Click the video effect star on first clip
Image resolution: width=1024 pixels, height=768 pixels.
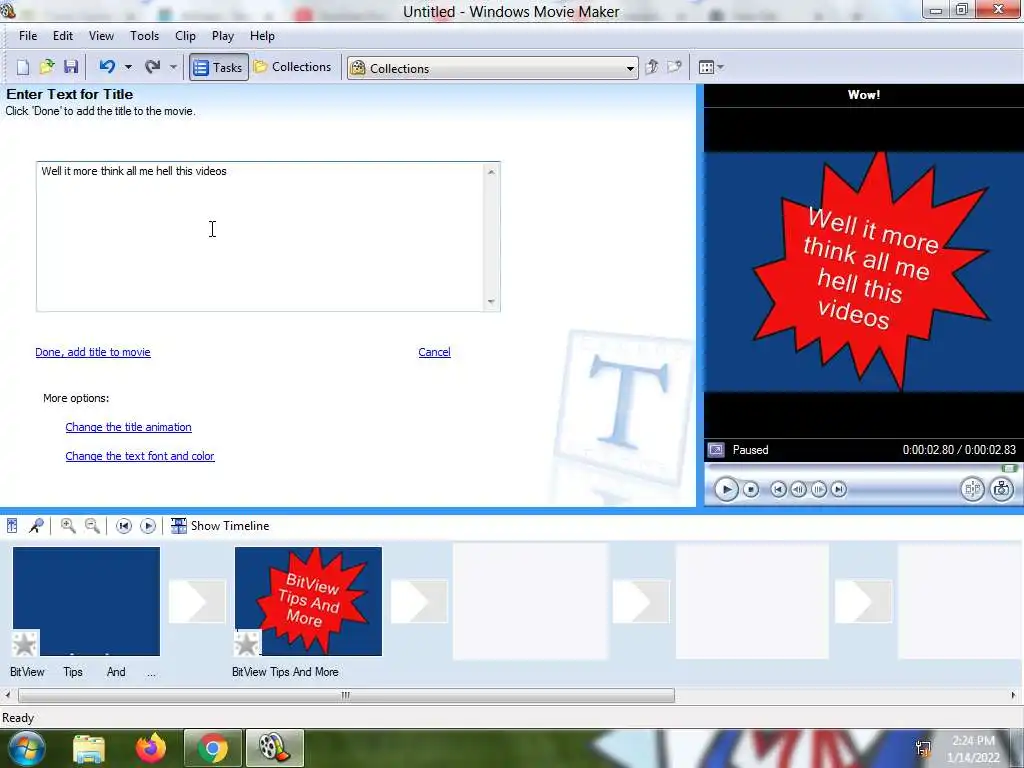pos(25,644)
